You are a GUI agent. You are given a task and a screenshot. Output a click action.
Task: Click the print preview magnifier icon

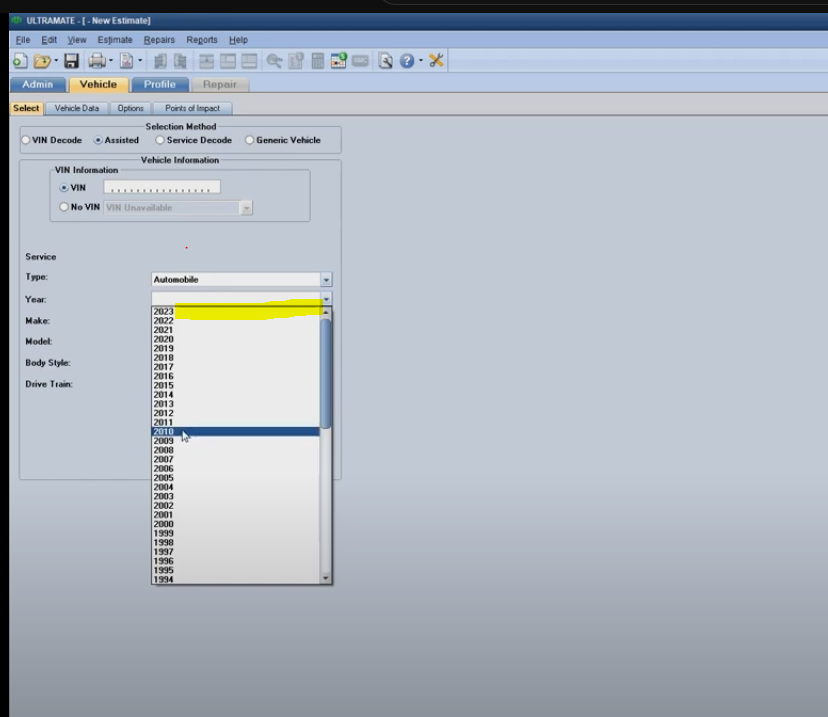tap(385, 62)
